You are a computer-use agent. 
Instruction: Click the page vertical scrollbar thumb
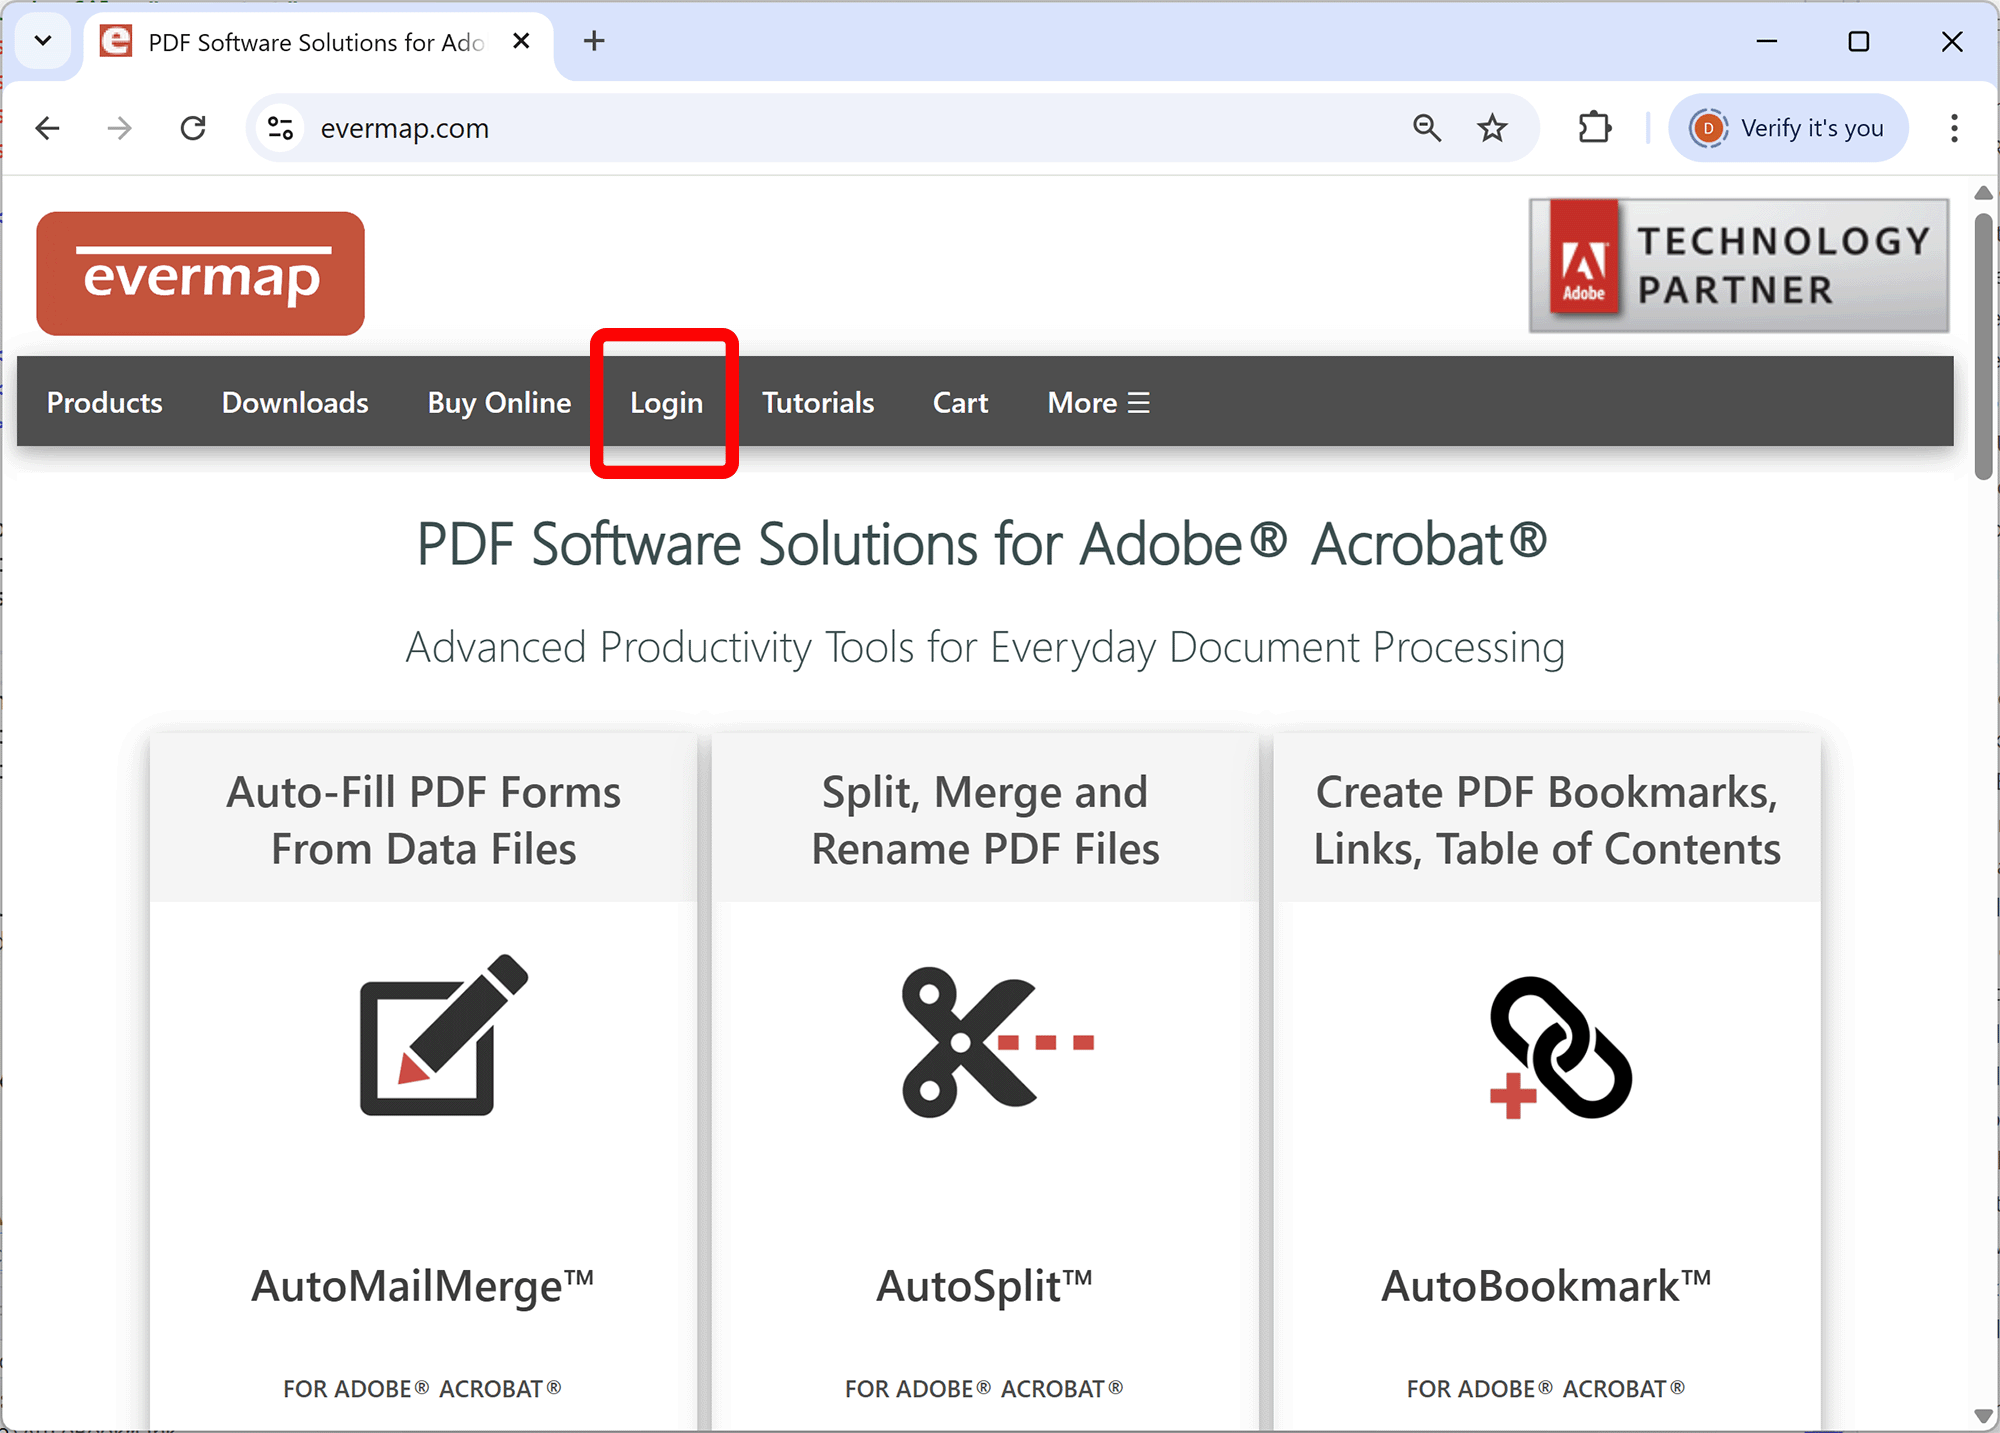click(x=1983, y=345)
